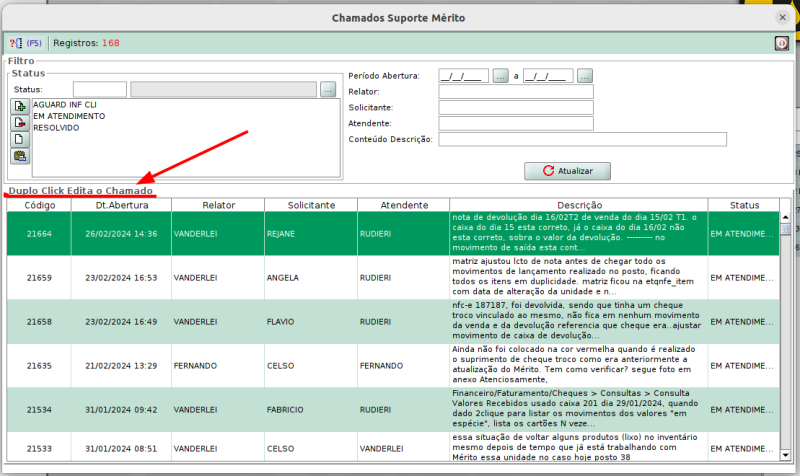The image size is (800, 476).
Task: Select AGUARD INF CLI in status list
Action: [65, 105]
